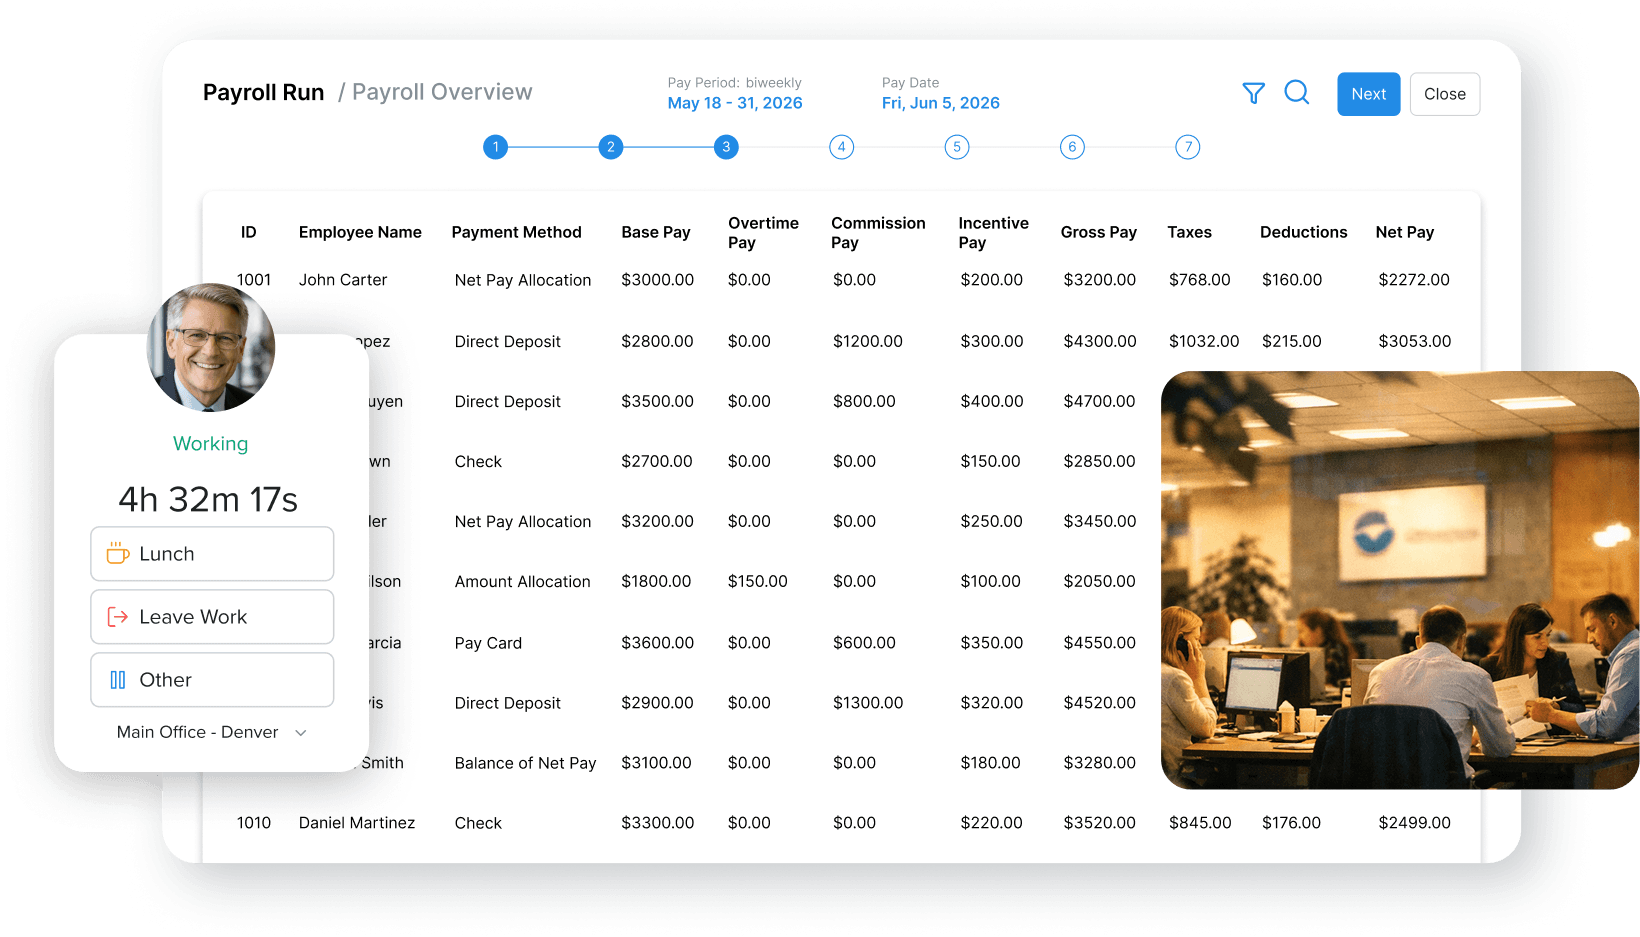Select the coffee cup icon beside Lunch
This screenshot has width=1640, height=937.
tap(118, 553)
